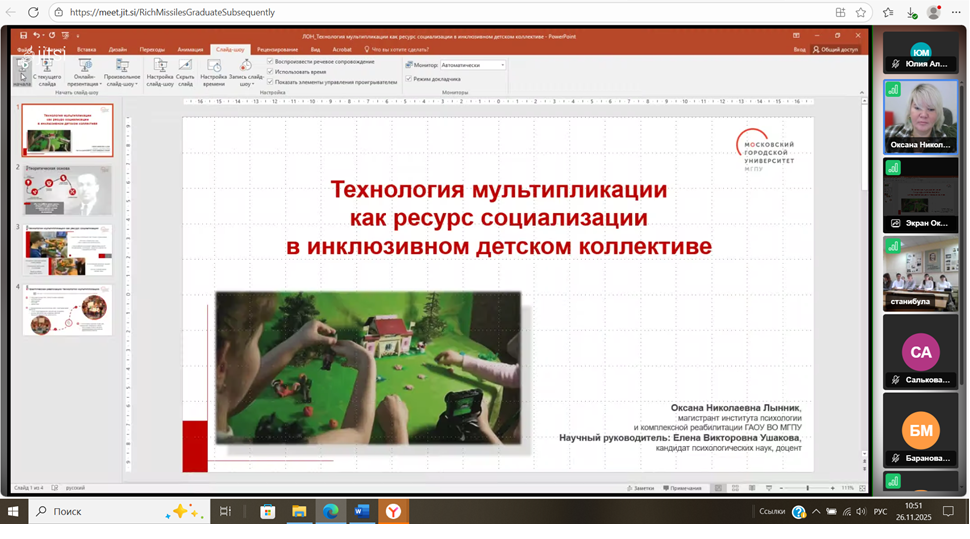
Task: Click the zoom slider in status bar
Action: [808, 488]
